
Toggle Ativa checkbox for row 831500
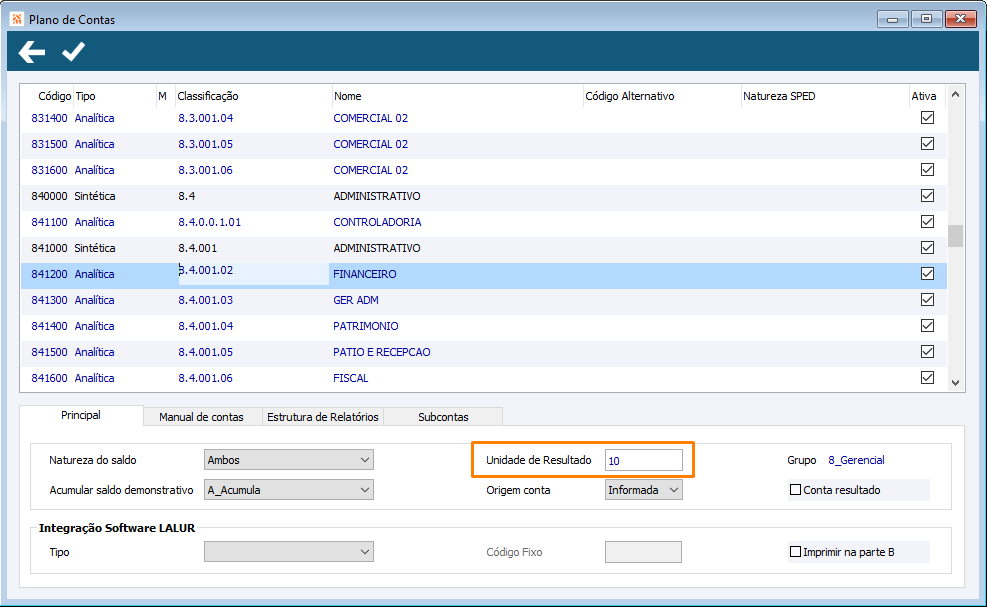[x=927, y=144]
